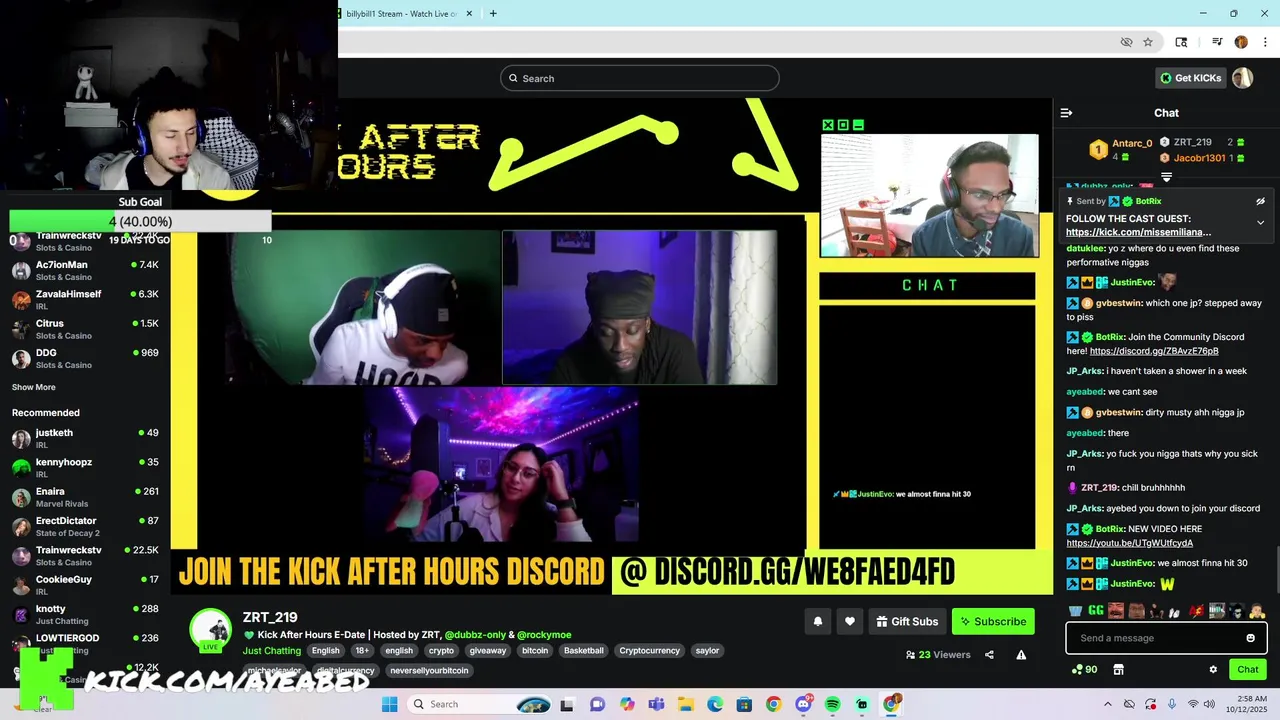The height and width of the screenshot is (720, 1280).
Task: Click third-party cookies eye icon
Action: 1126,42
